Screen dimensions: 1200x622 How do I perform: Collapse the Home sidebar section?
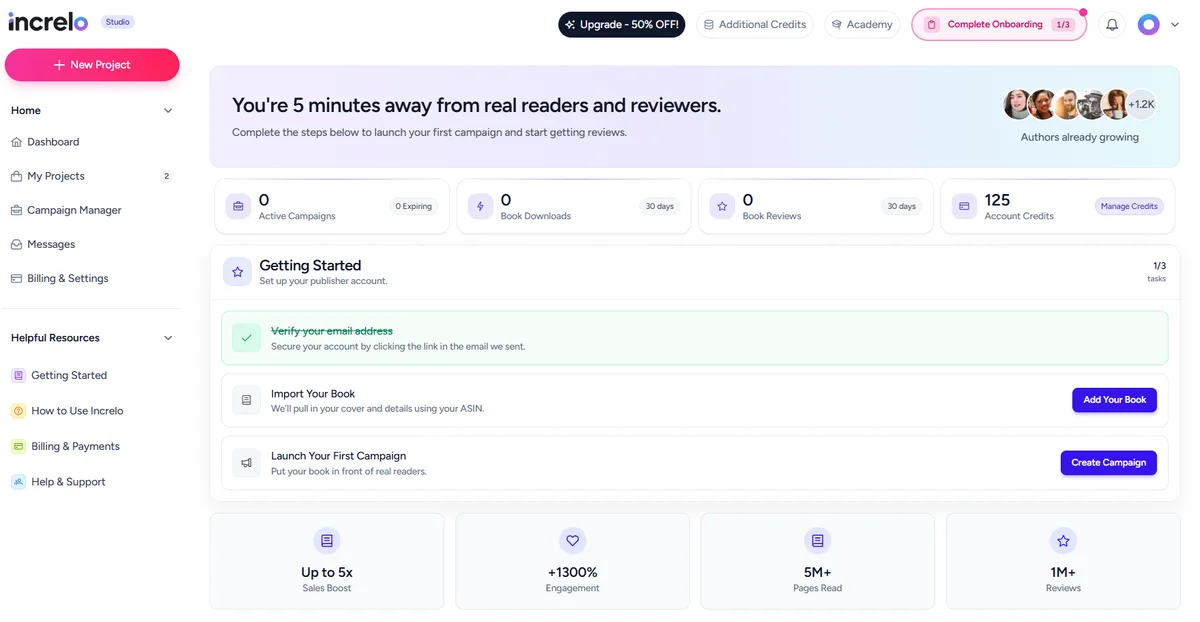(168, 110)
